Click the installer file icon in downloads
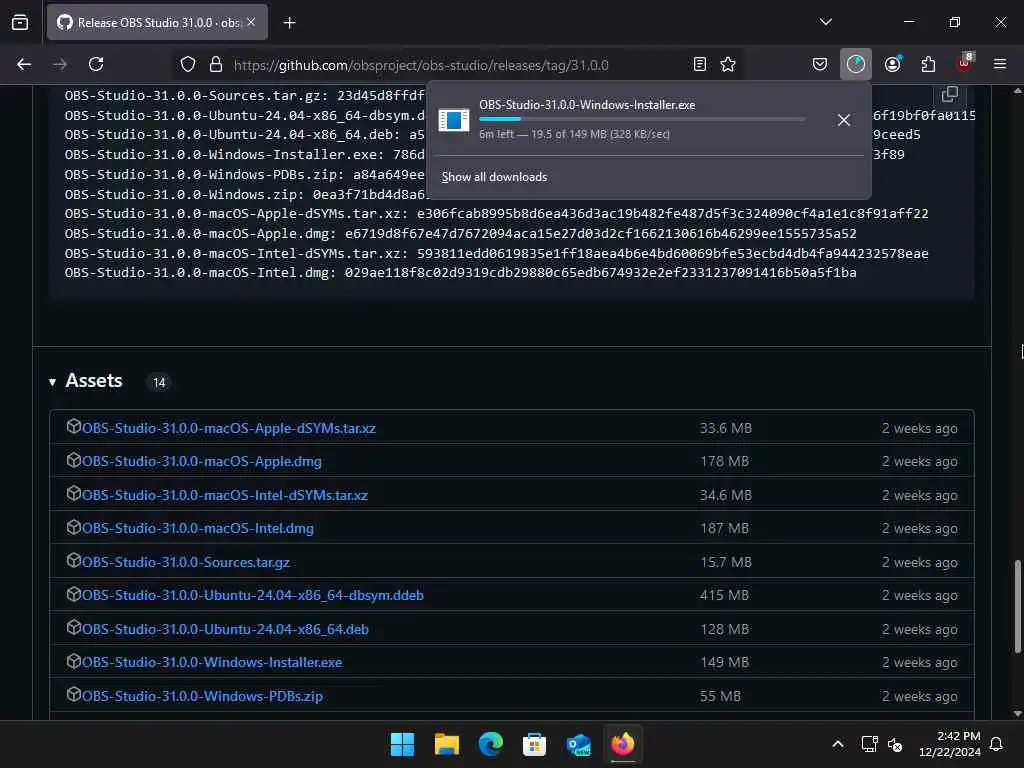Screen dimensions: 1024x768 [x=454, y=120]
